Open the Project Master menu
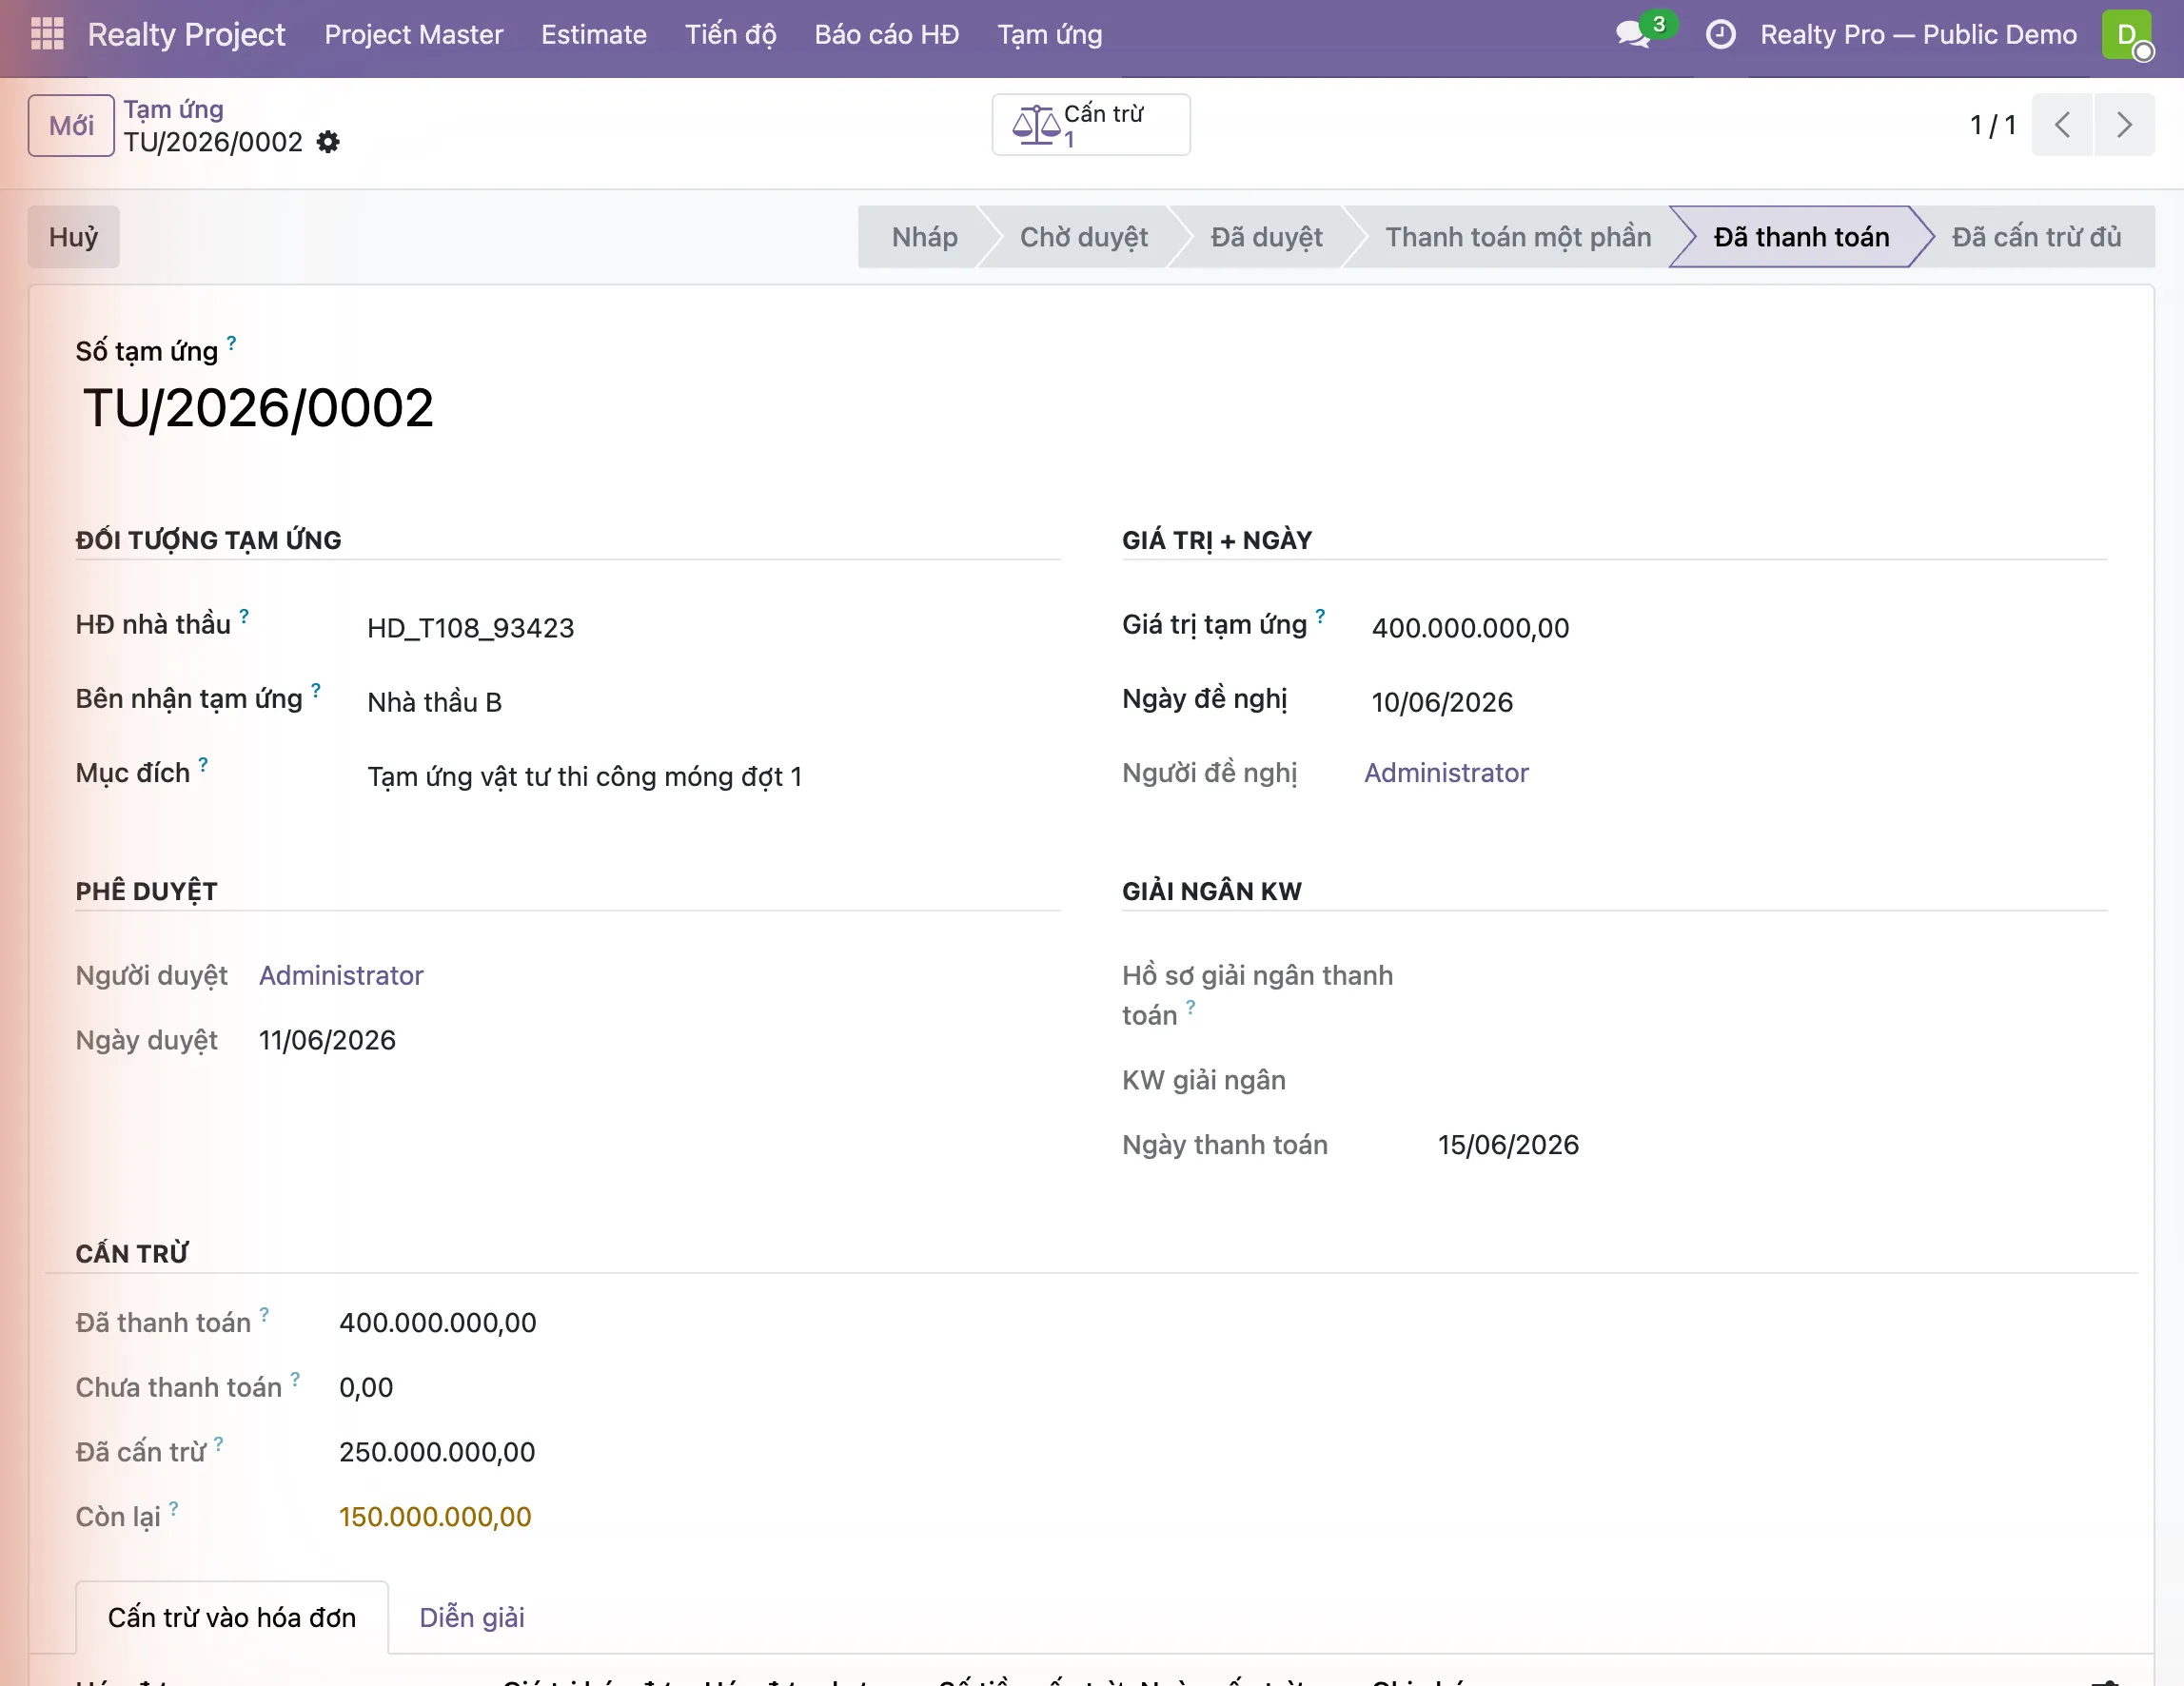This screenshot has height=1686, width=2184. click(413, 34)
